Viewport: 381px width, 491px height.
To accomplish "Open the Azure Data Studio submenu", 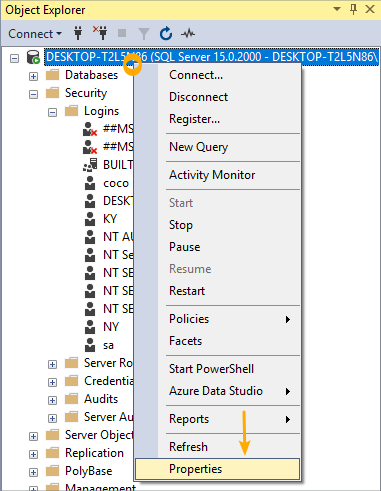I will (217, 391).
